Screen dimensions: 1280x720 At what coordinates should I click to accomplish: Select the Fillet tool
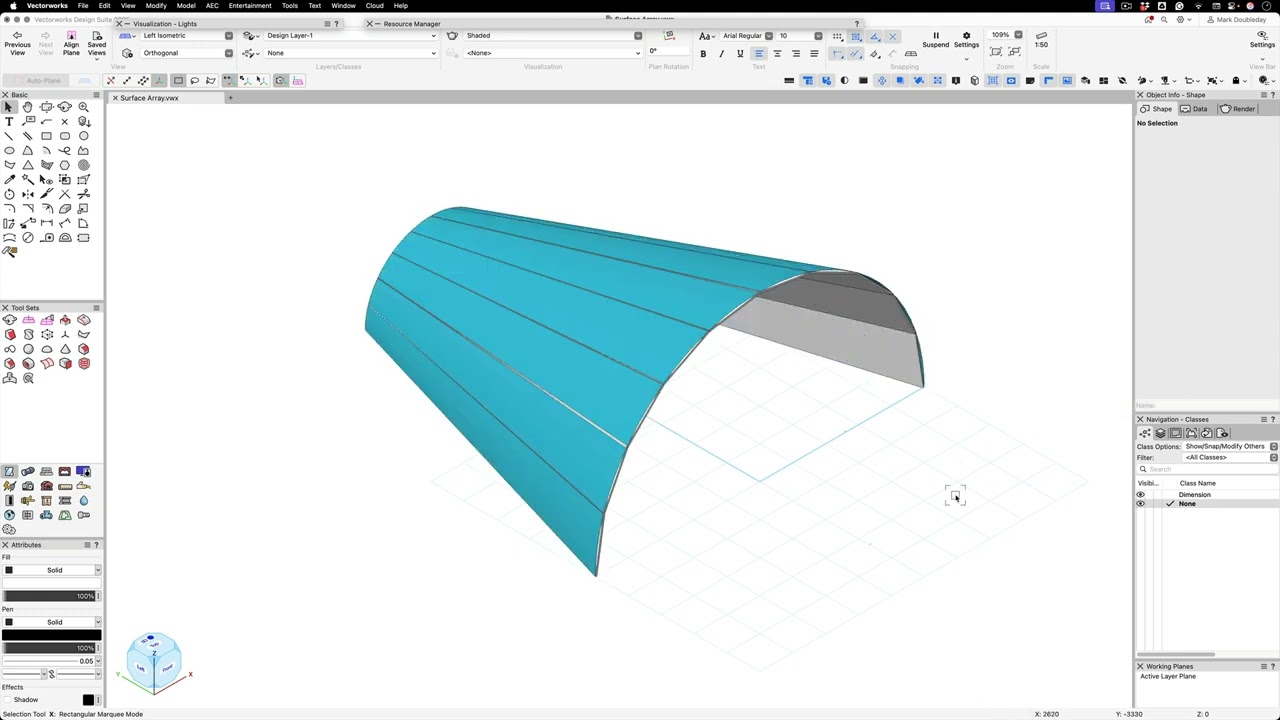[9, 208]
